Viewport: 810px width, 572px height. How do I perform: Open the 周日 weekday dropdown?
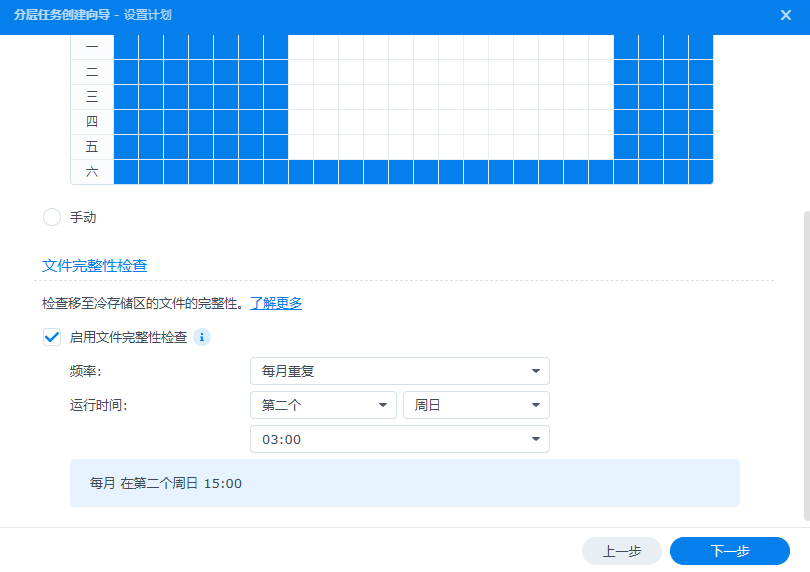476,405
